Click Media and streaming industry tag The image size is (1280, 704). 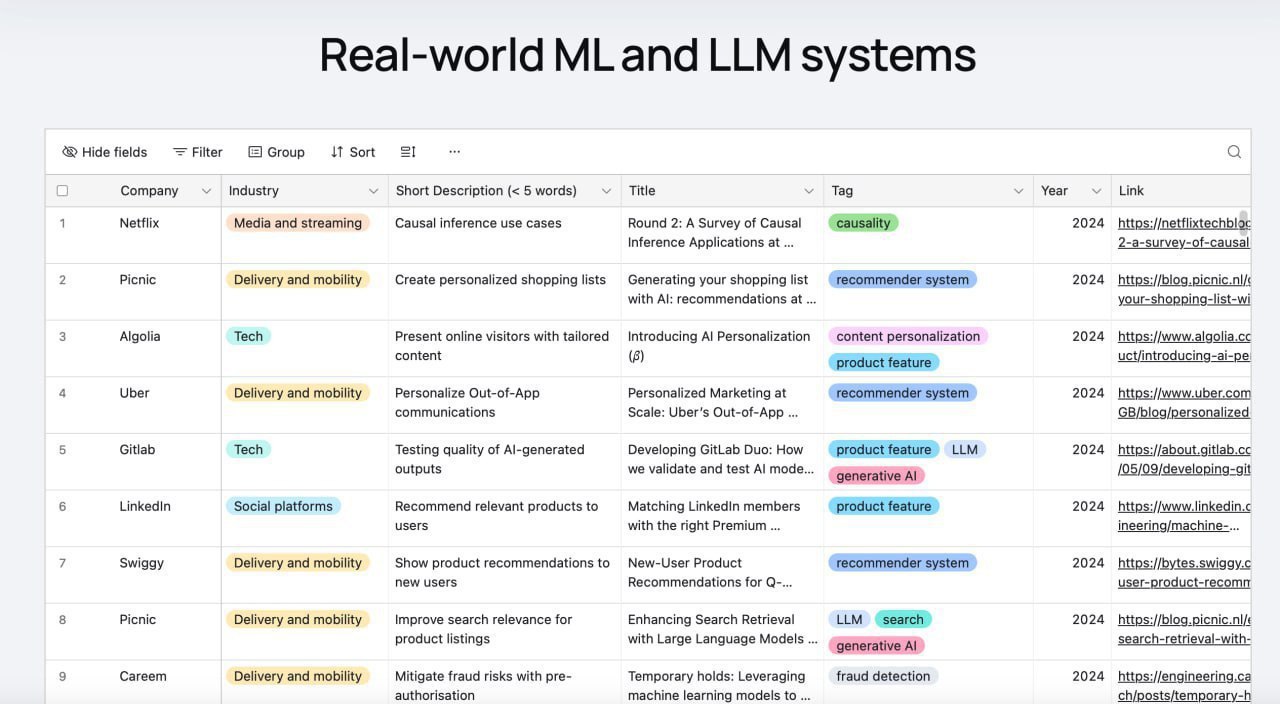298,223
